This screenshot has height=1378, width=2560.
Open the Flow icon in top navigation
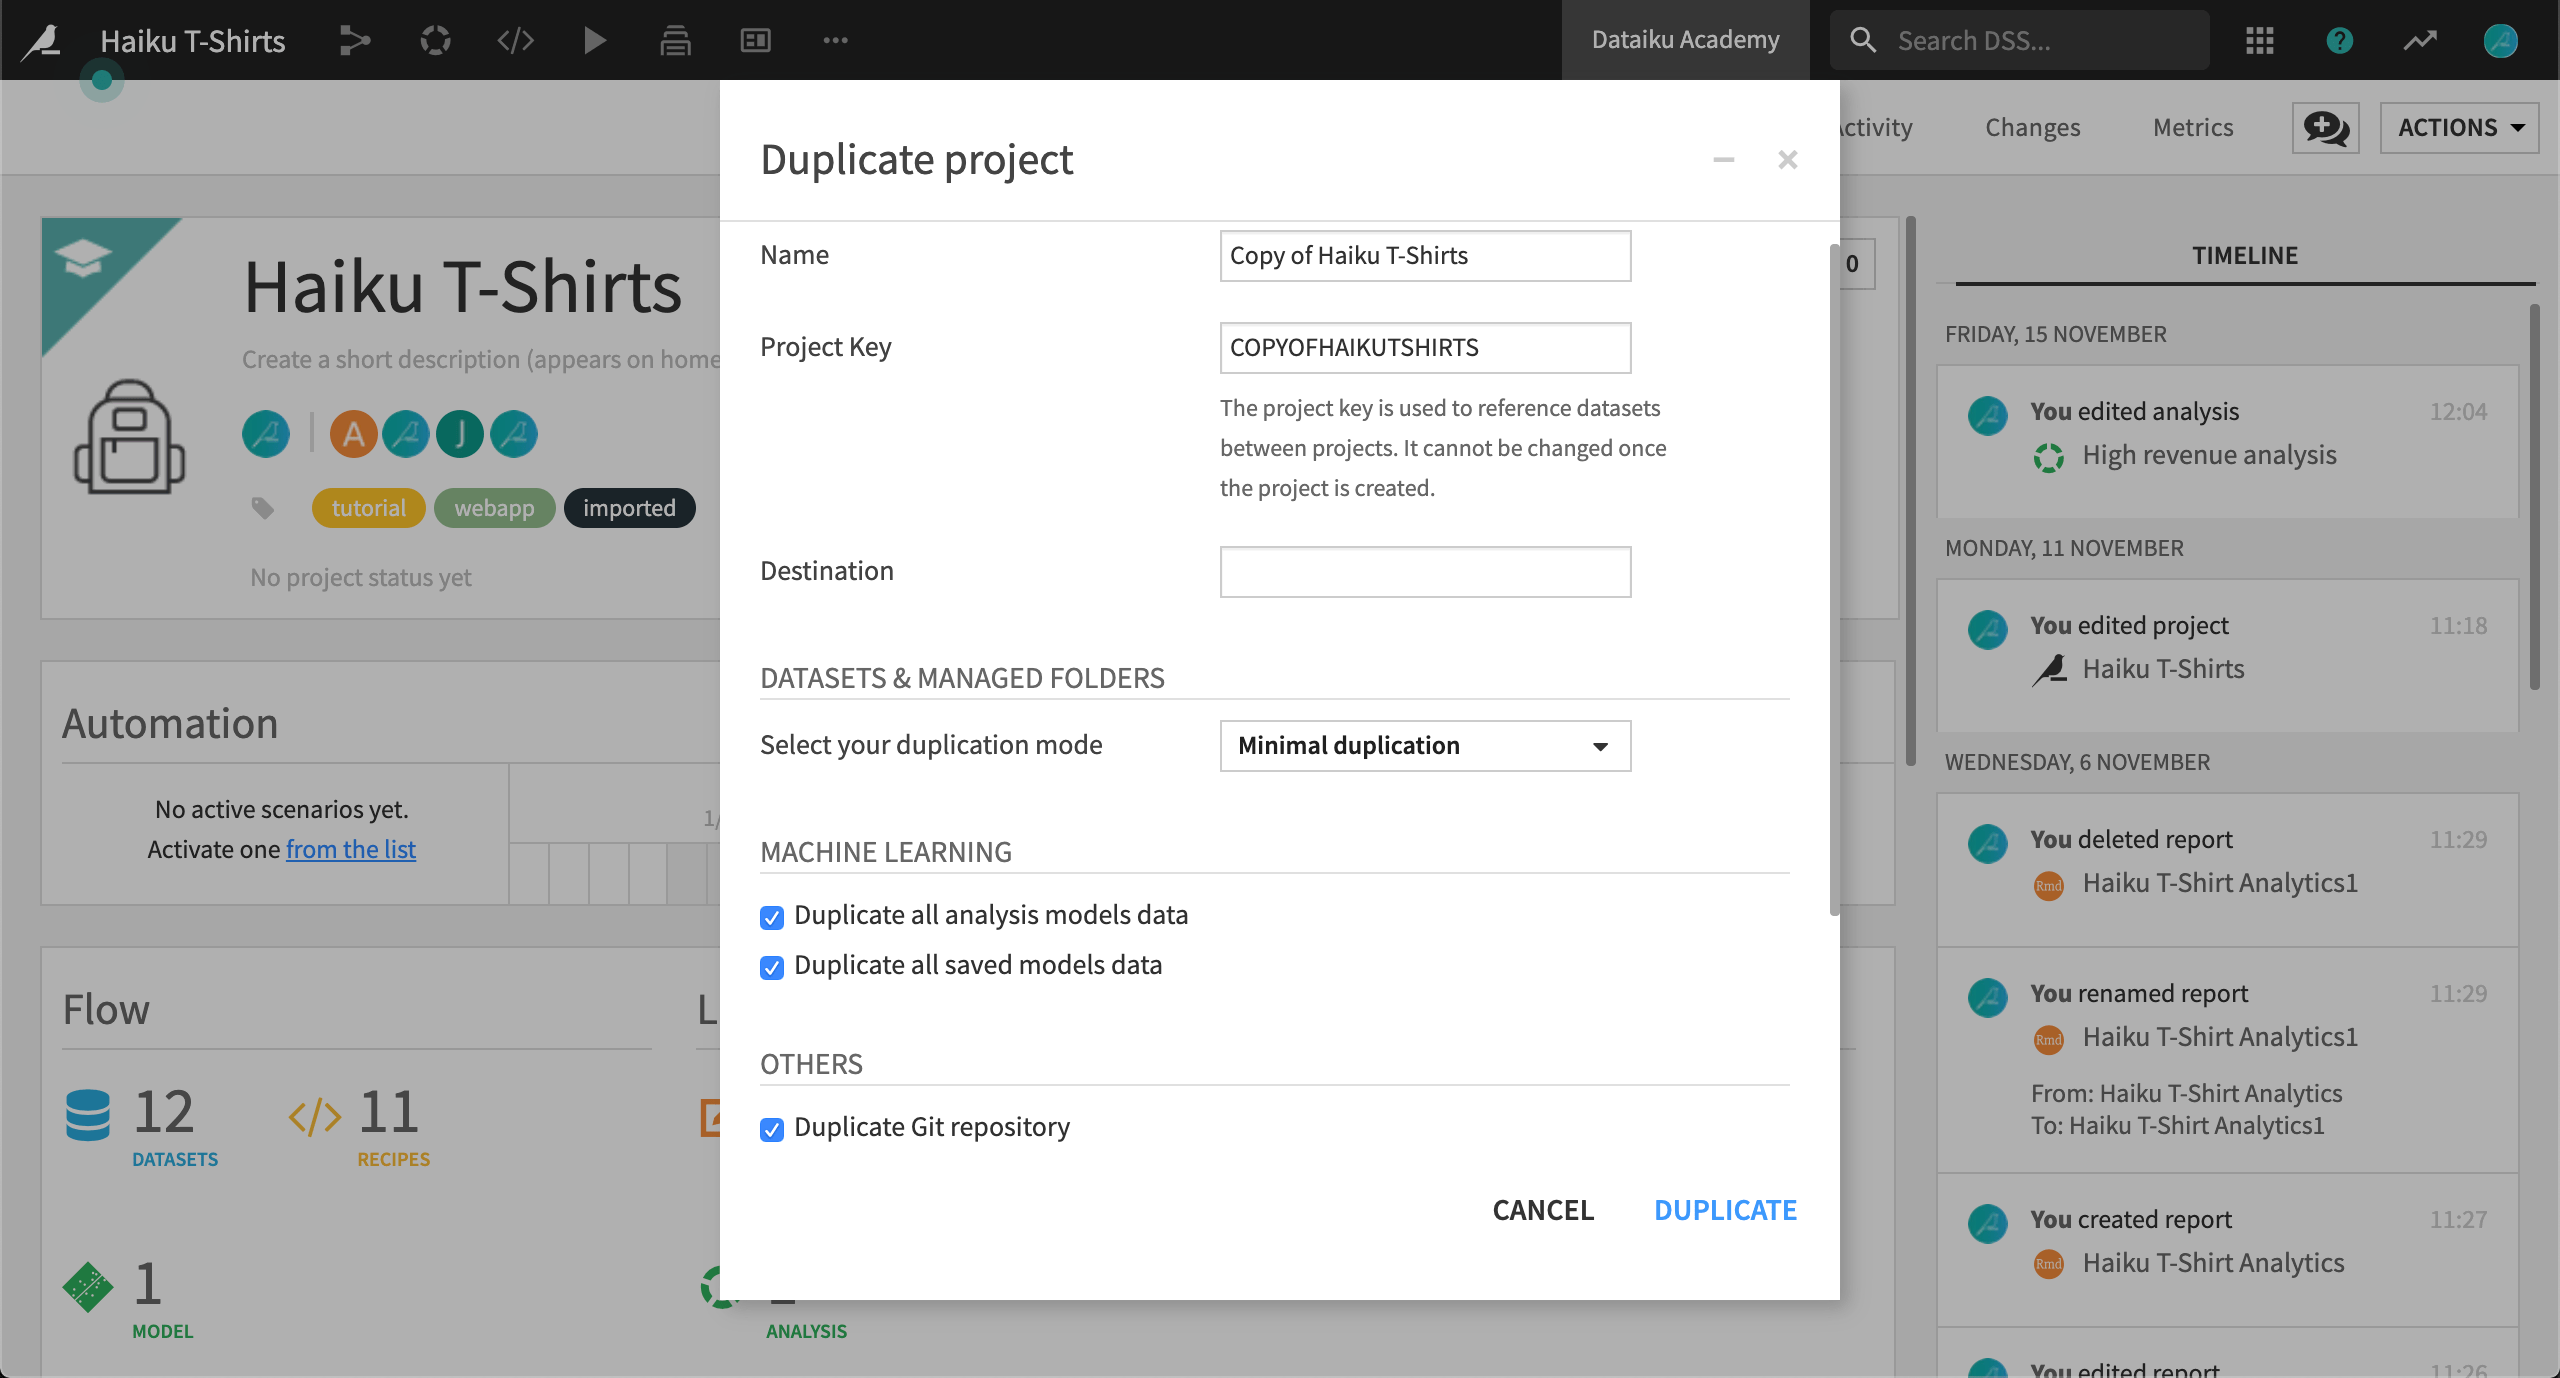tap(354, 40)
